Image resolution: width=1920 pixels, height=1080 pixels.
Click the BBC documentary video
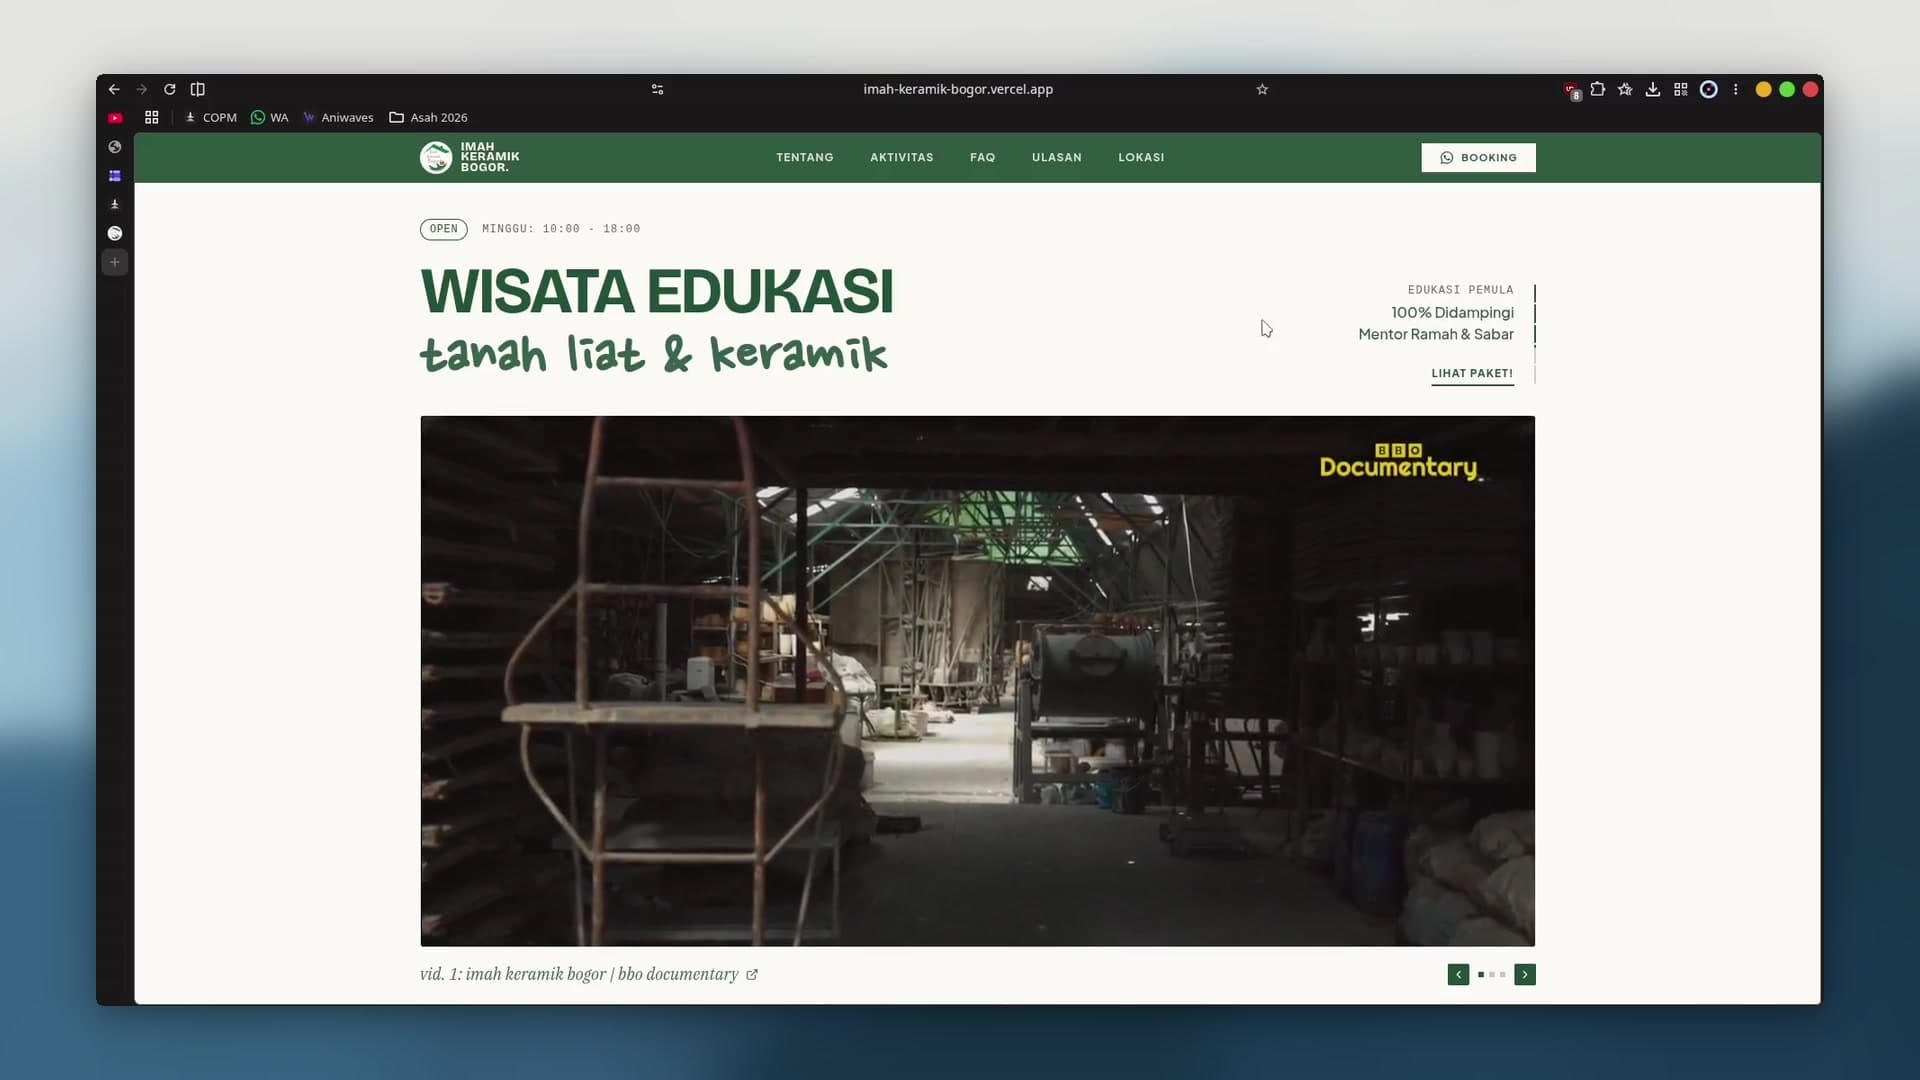pyautogui.click(x=977, y=681)
